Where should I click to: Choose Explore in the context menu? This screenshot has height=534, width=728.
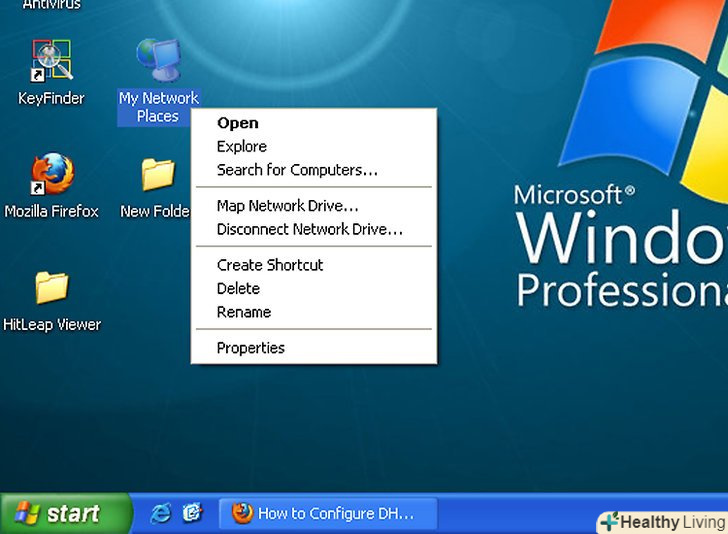(x=313, y=147)
